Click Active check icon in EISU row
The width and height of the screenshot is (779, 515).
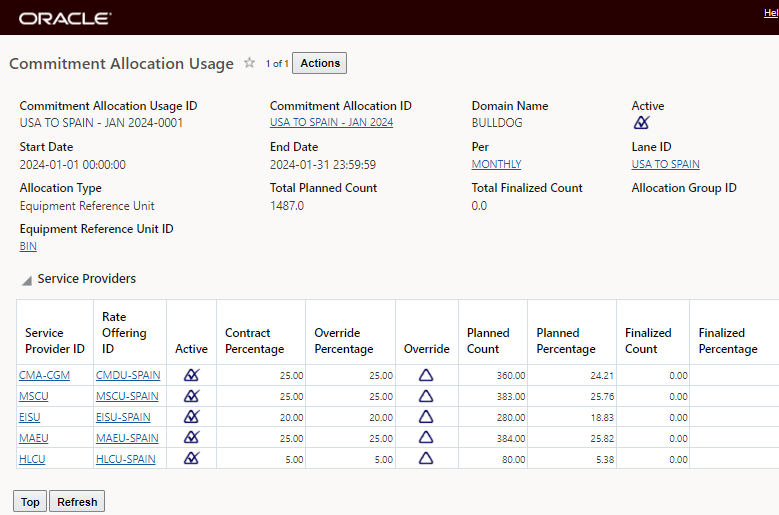point(192,416)
